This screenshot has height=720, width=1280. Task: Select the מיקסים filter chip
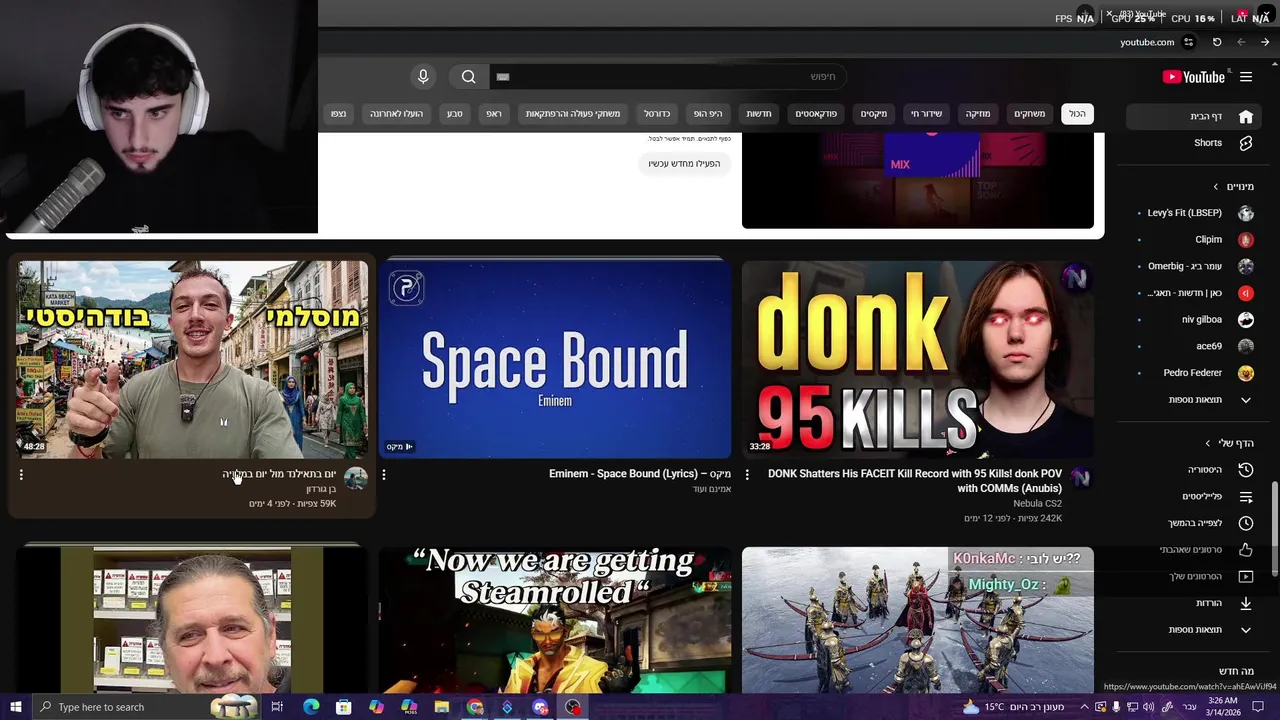pyautogui.click(x=874, y=114)
